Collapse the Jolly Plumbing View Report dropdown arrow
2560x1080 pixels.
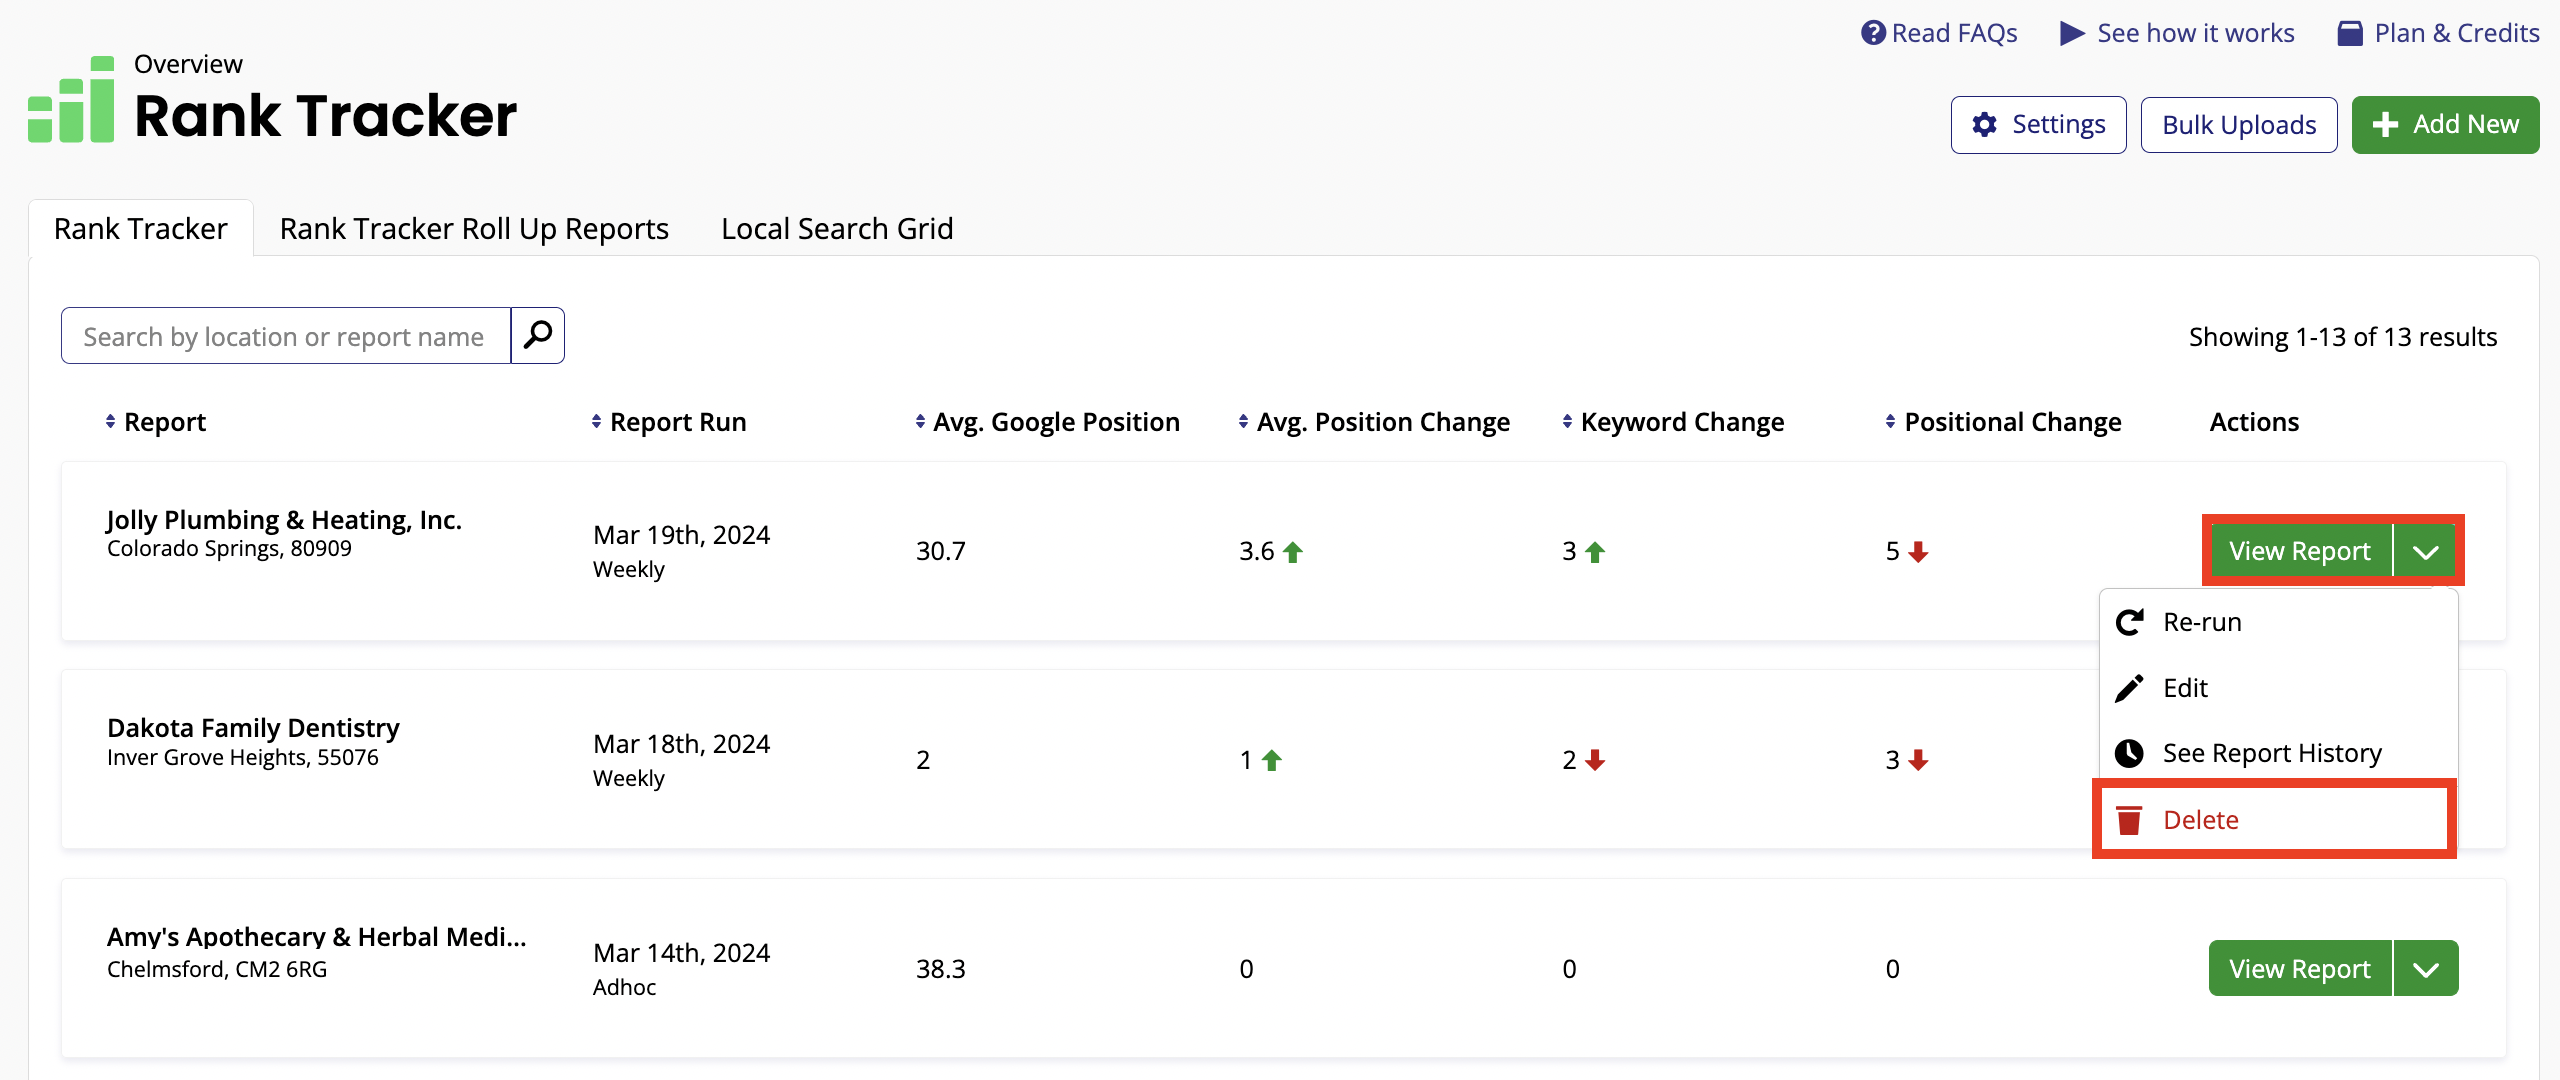click(x=2425, y=551)
